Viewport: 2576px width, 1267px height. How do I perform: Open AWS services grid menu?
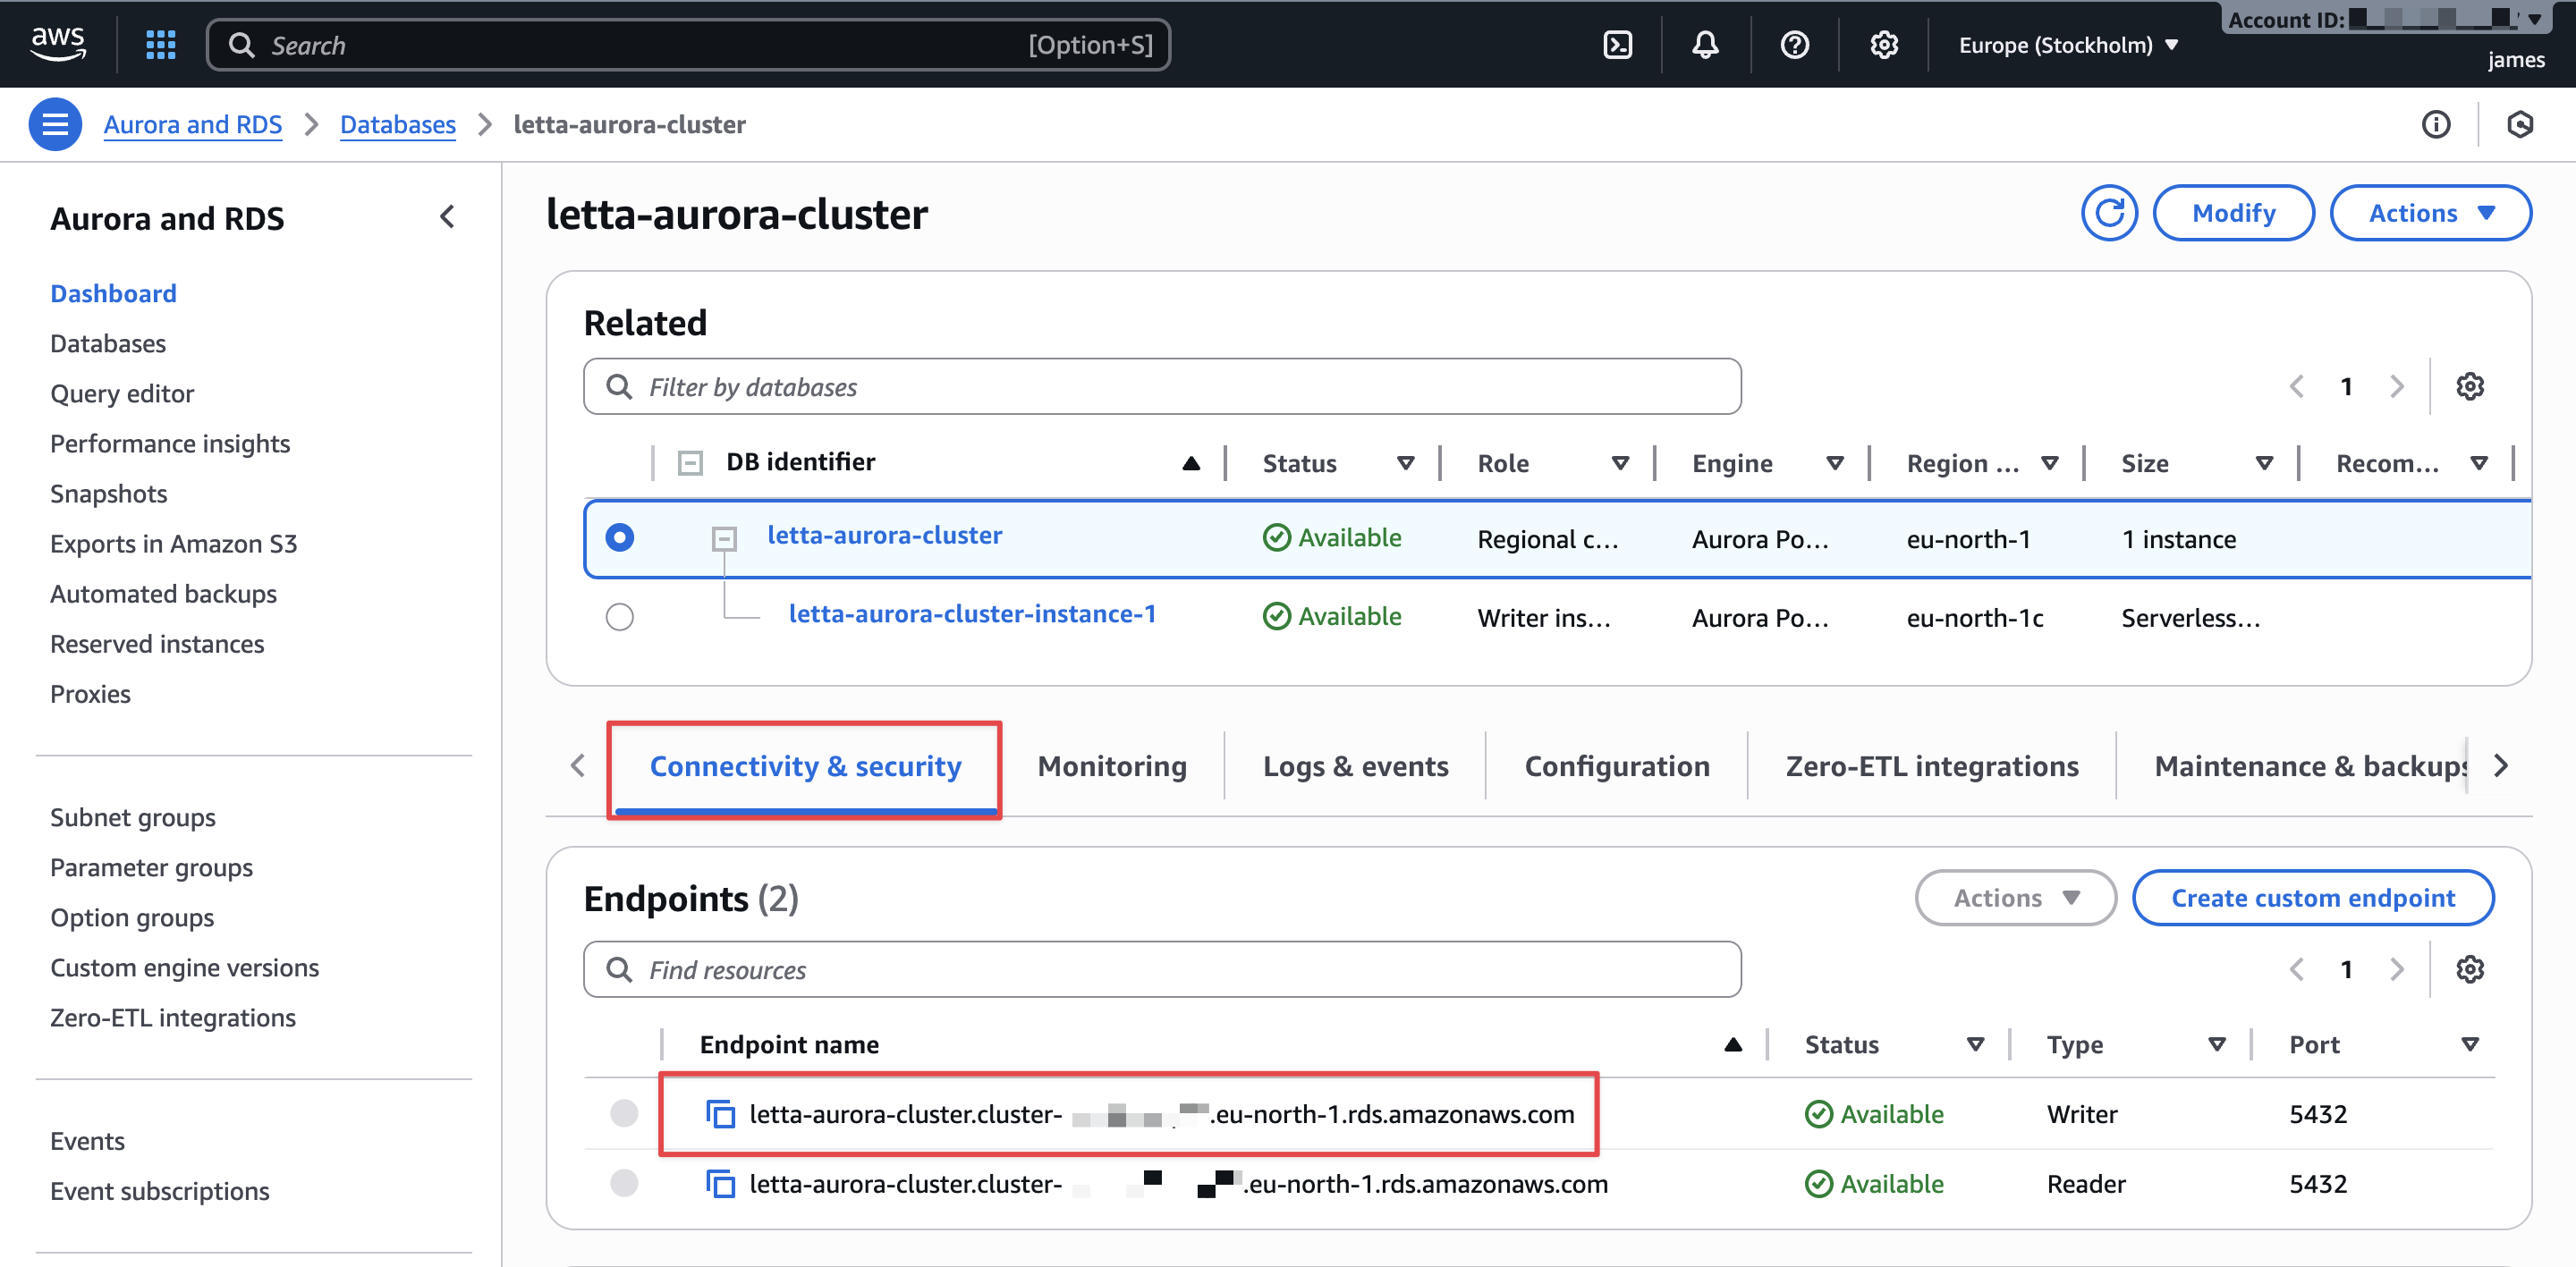[x=160, y=45]
